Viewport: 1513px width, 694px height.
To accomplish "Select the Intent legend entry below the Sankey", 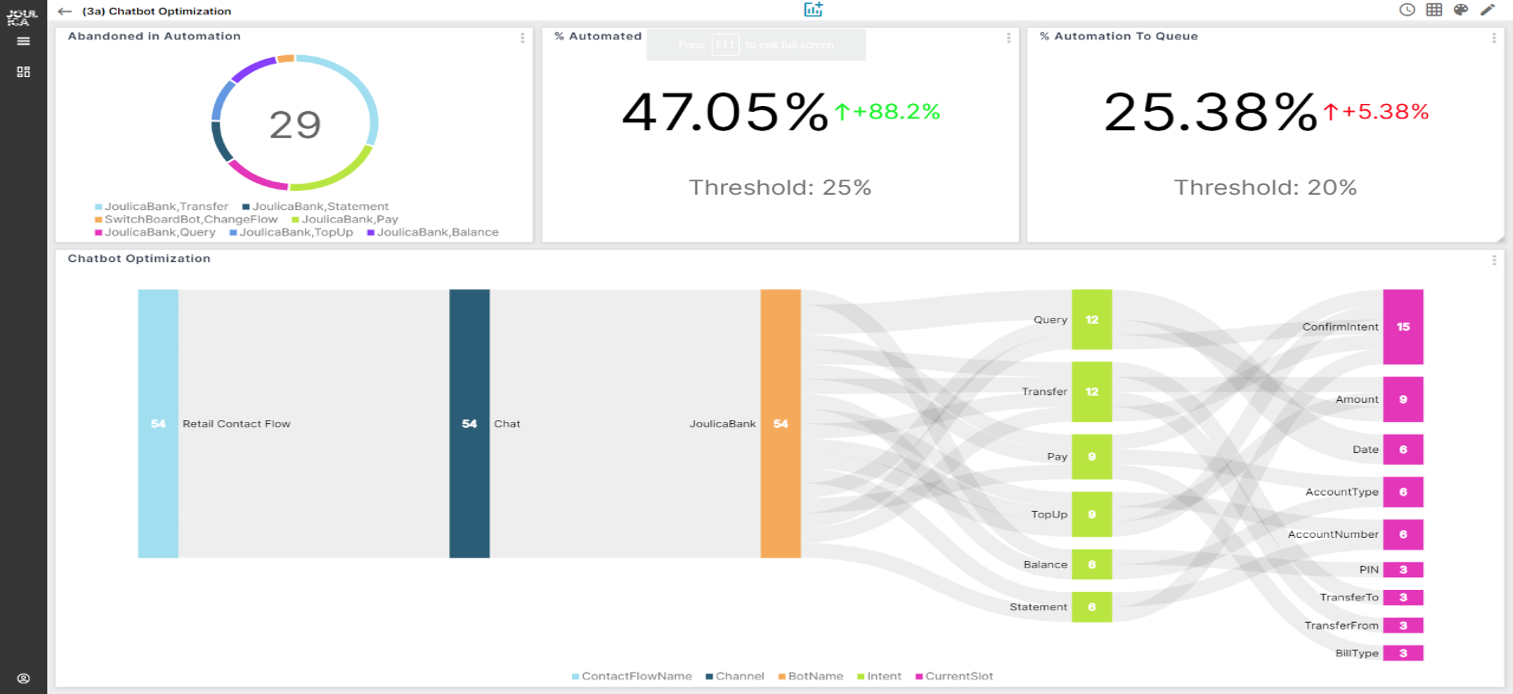I will pos(879,677).
